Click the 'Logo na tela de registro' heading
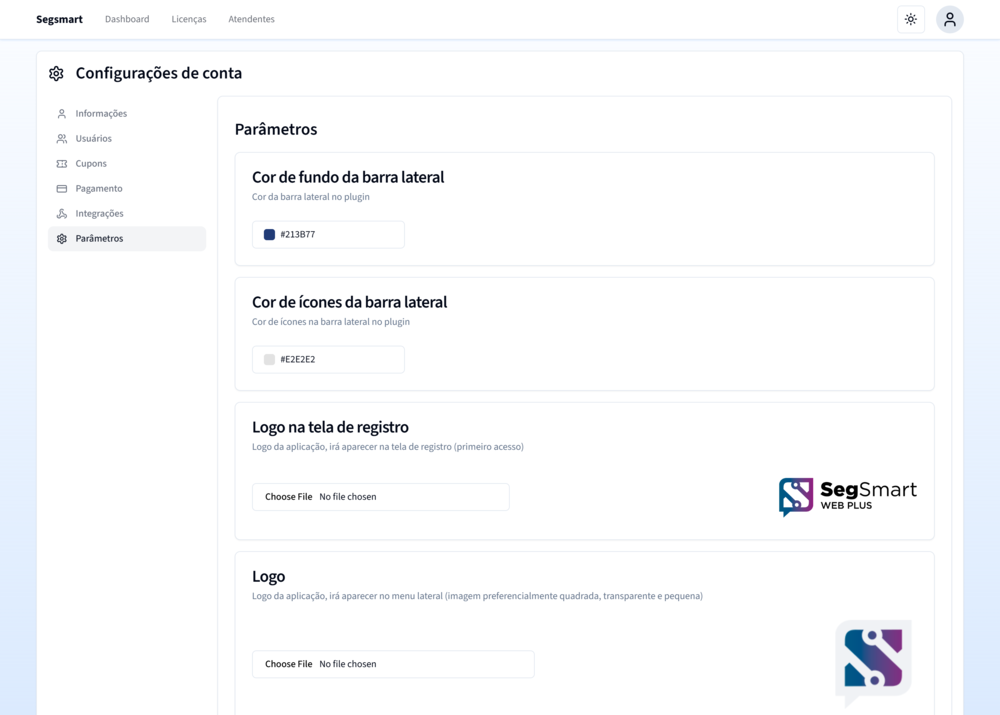Screen dimensions: 1000x715 330,427
